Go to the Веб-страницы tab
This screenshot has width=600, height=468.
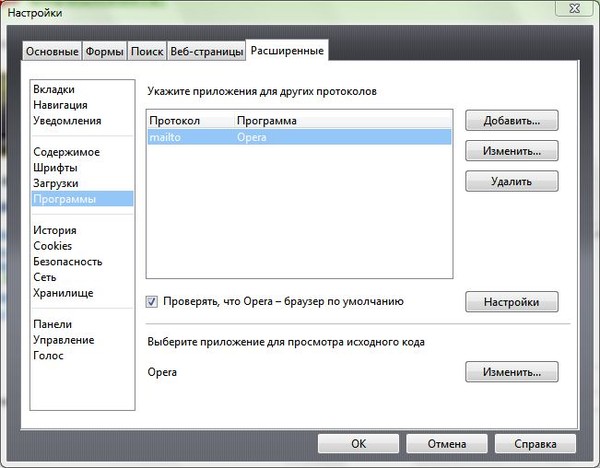coord(207,51)
